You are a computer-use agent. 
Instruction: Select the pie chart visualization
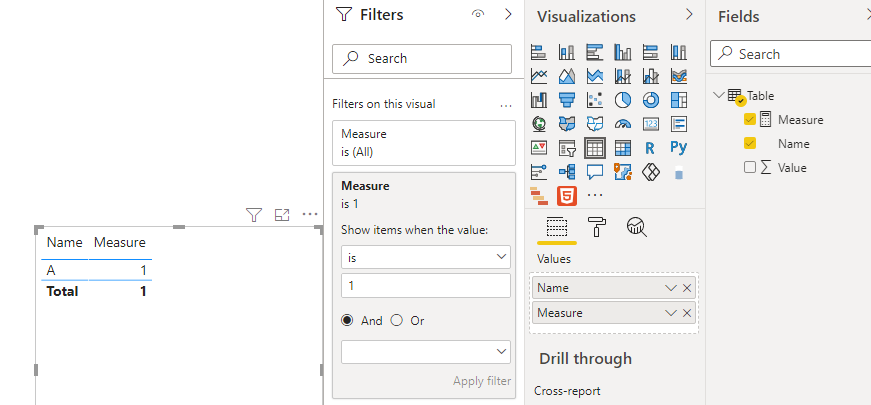pos(623,100)
